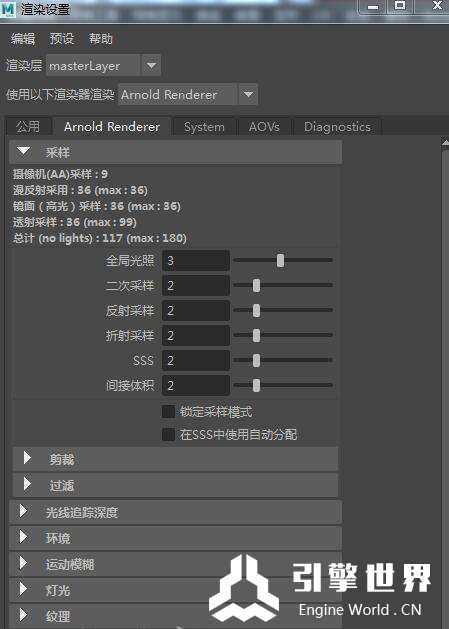Click the 全局光照 slider handle
Screen dimensions: 449x629
click(280, 260)
